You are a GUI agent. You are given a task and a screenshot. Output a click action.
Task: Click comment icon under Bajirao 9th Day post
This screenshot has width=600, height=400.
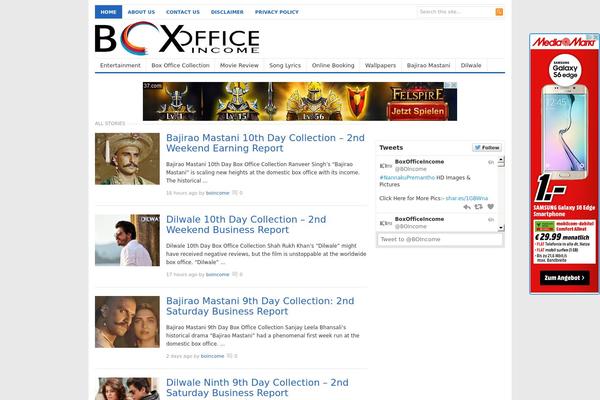229,356
